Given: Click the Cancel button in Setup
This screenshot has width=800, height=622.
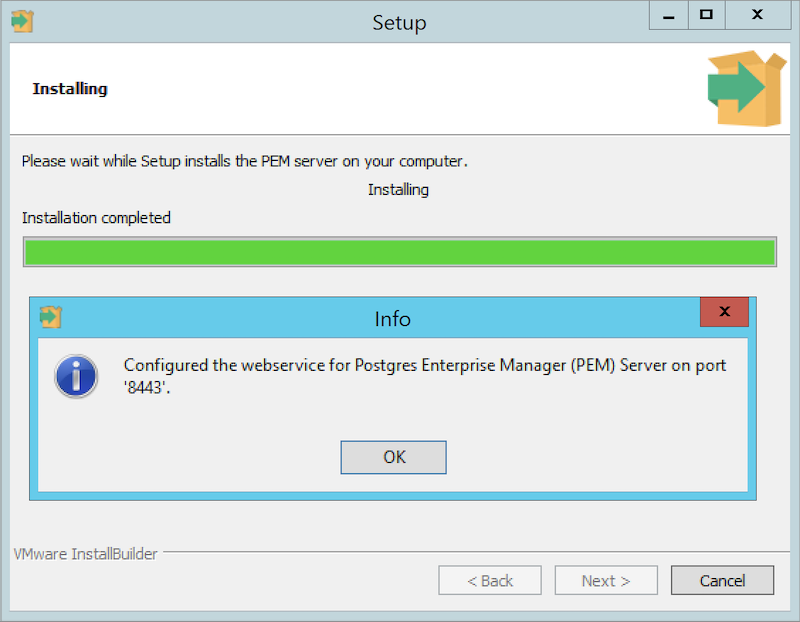Looking at the screenshot, I should coord(722,580).
